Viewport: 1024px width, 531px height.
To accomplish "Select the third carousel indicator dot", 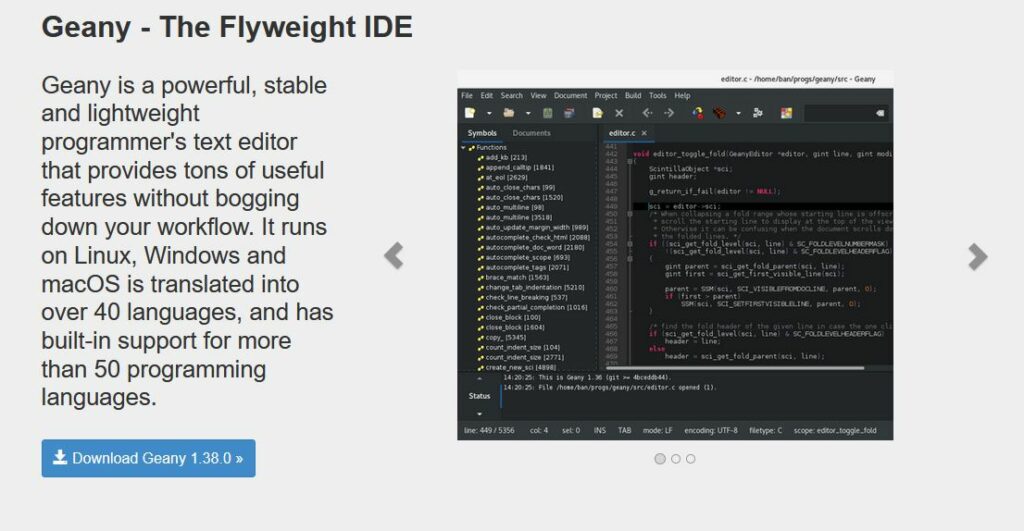I will pyautogui.click(x=690, y=459).
